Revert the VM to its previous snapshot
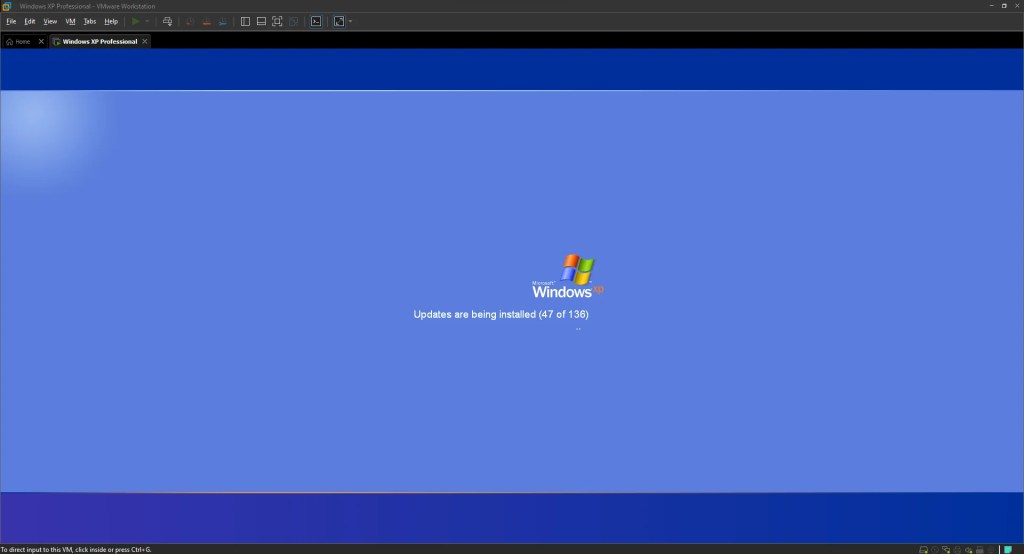This screenshot has height=554, width=1024. [206, 22]
